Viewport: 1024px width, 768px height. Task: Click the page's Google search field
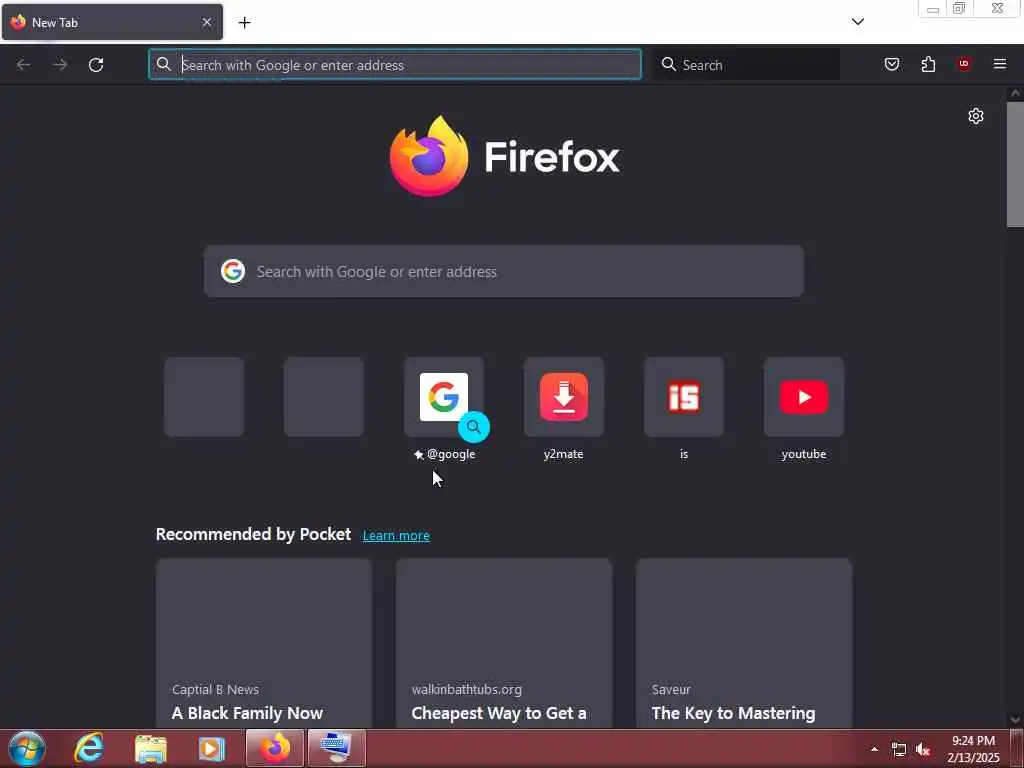pos(504,272)
